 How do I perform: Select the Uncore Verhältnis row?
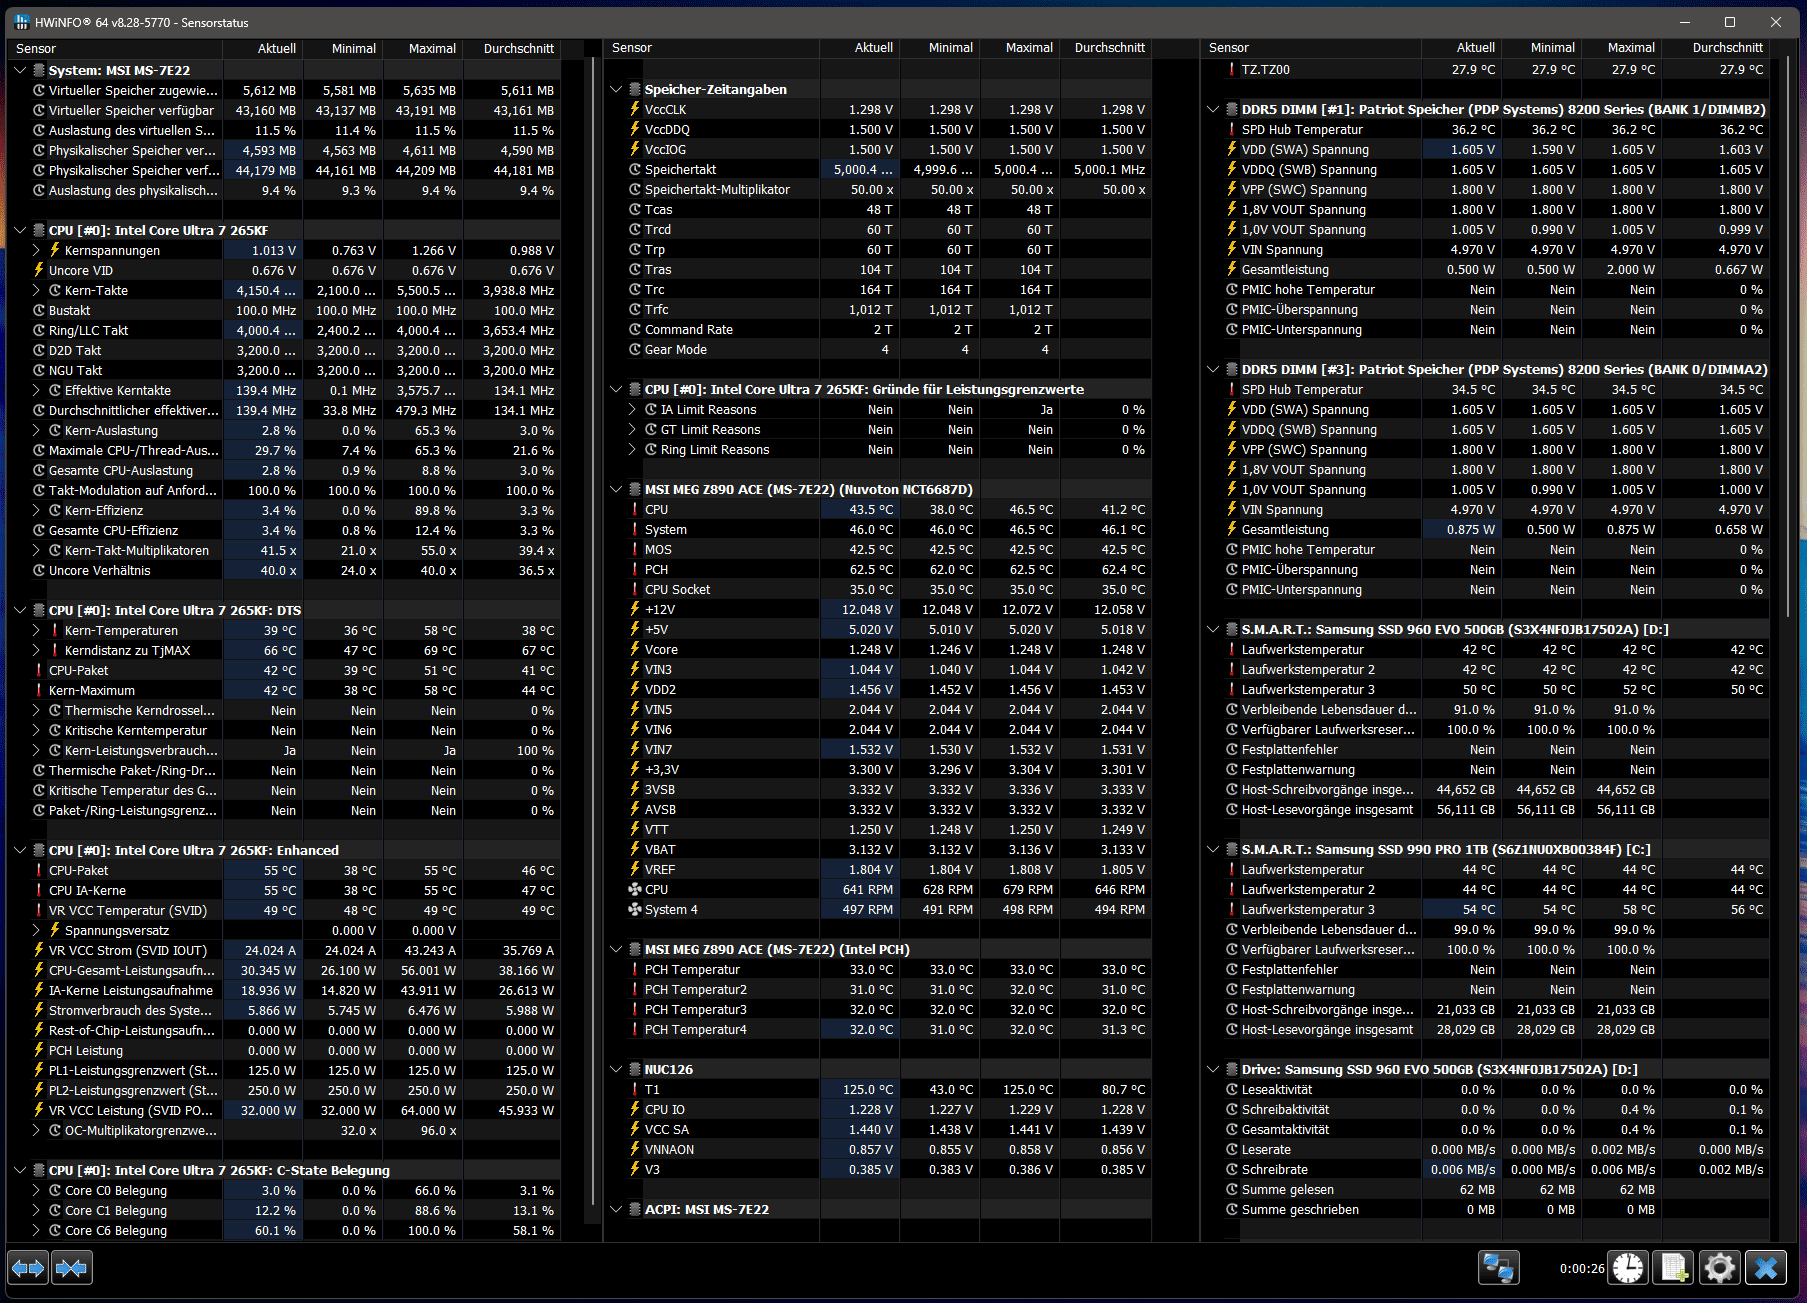[x=285, y=570]
